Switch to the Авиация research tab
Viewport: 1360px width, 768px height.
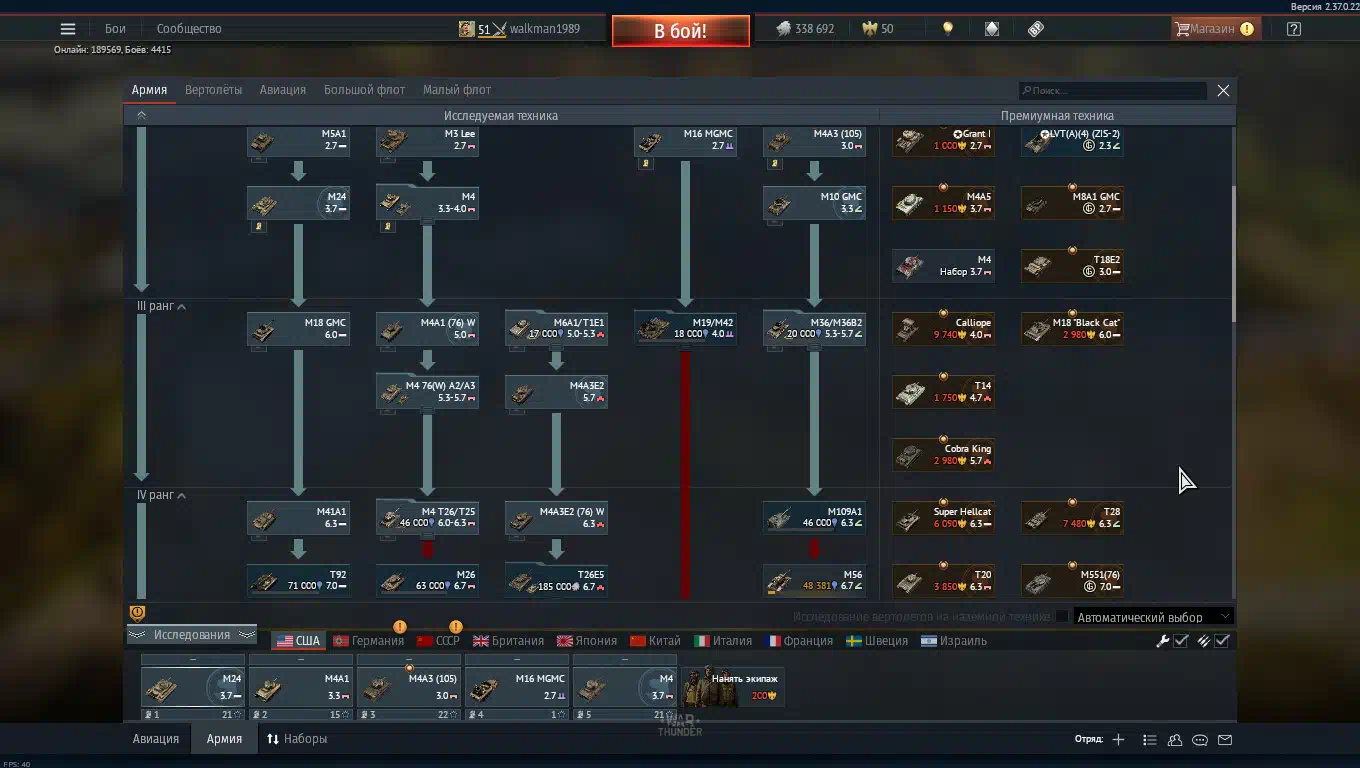tap(283, 90)
